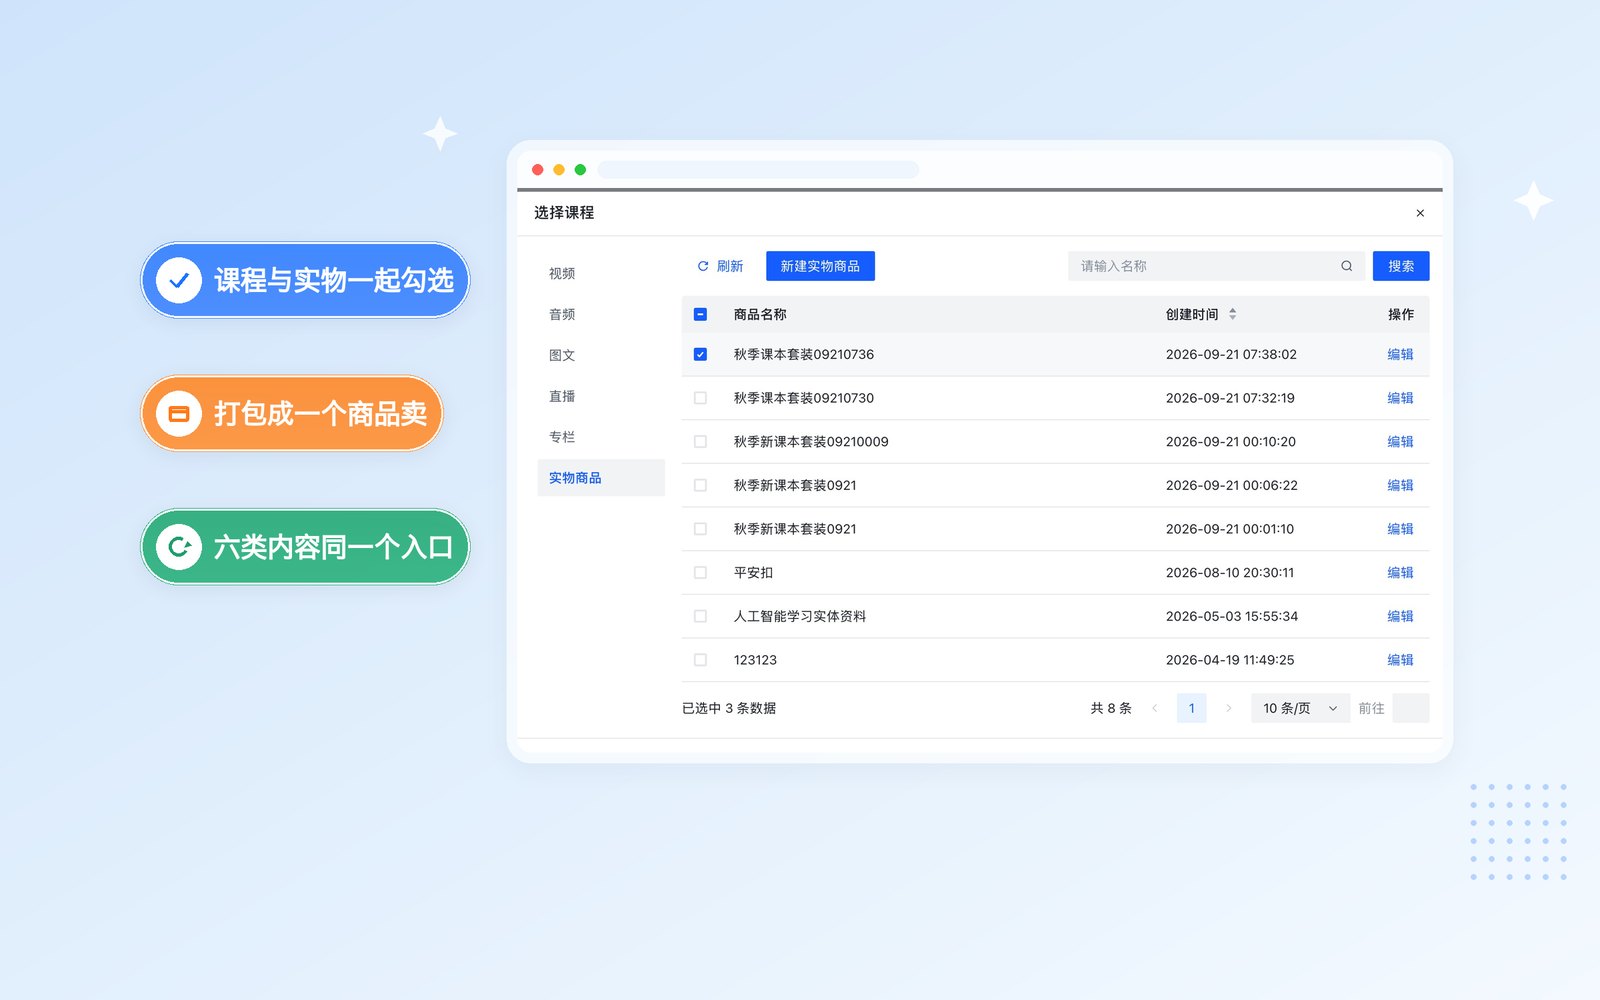Click the red window close dot
The width and height of the screenshot is (1600, 1000).
(538, 170)
